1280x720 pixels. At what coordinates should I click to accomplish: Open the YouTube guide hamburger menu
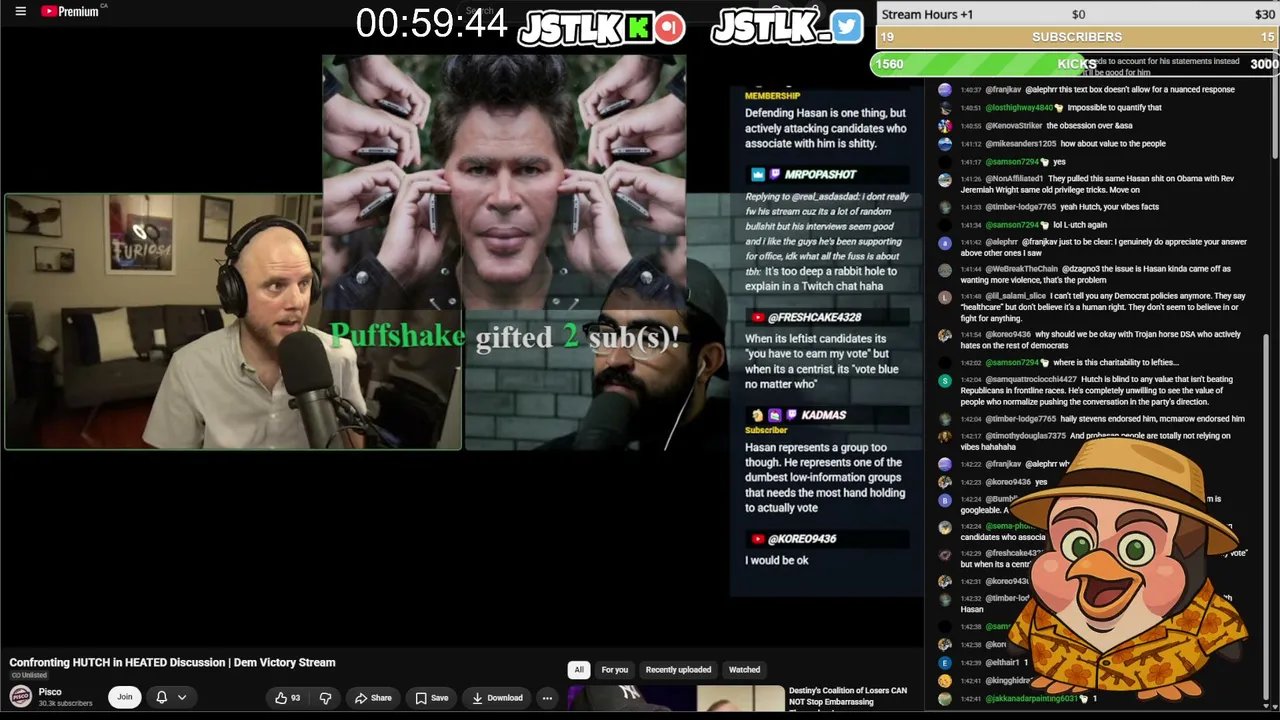coord(20,11)
